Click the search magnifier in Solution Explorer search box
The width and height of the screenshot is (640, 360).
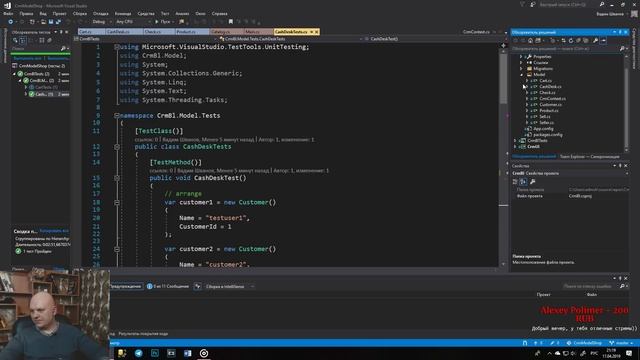pos(622,49)
